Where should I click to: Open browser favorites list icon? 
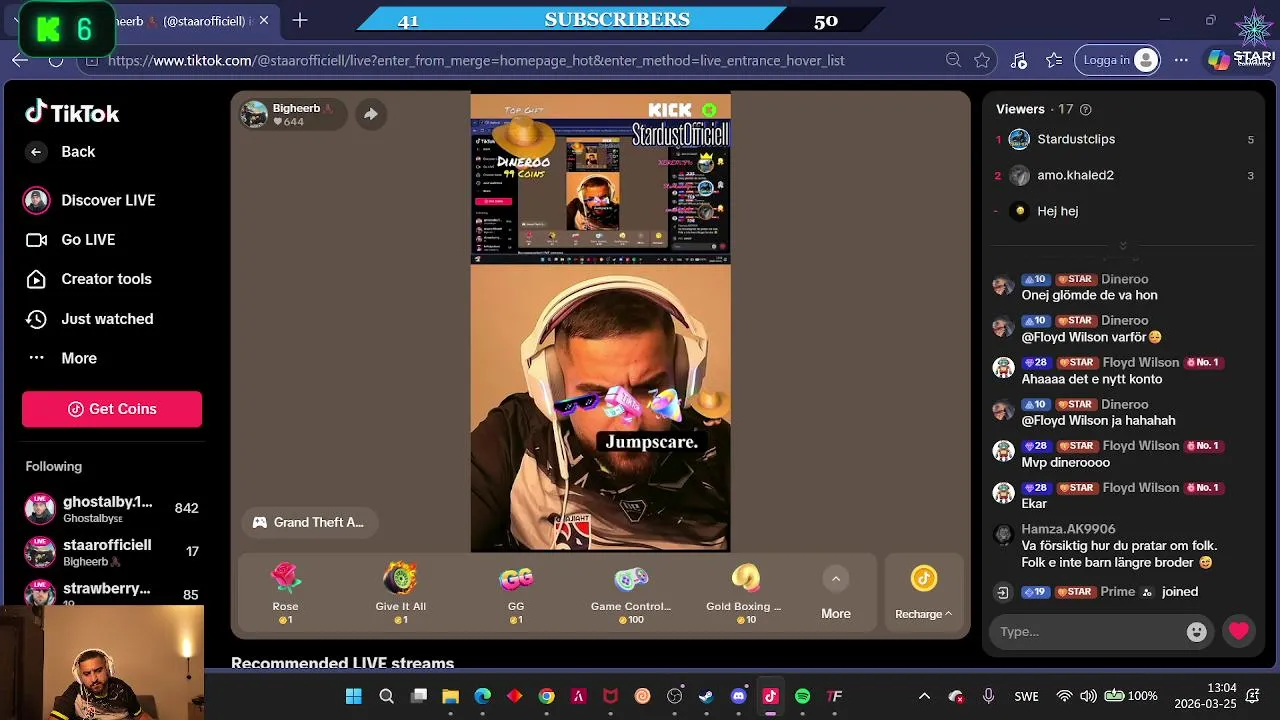tap(1054, 61)
